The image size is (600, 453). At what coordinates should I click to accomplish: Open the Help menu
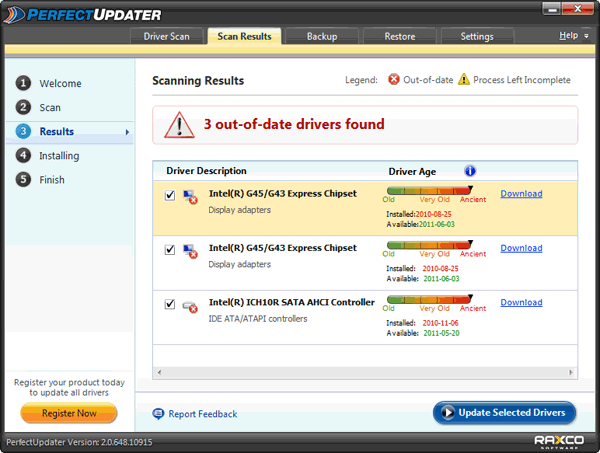click(x=568, y=36)
